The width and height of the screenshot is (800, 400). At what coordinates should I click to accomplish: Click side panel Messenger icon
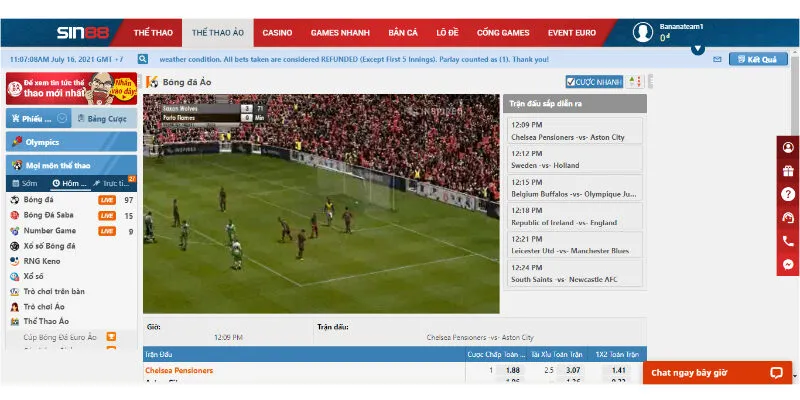click(x=788, y=265)
